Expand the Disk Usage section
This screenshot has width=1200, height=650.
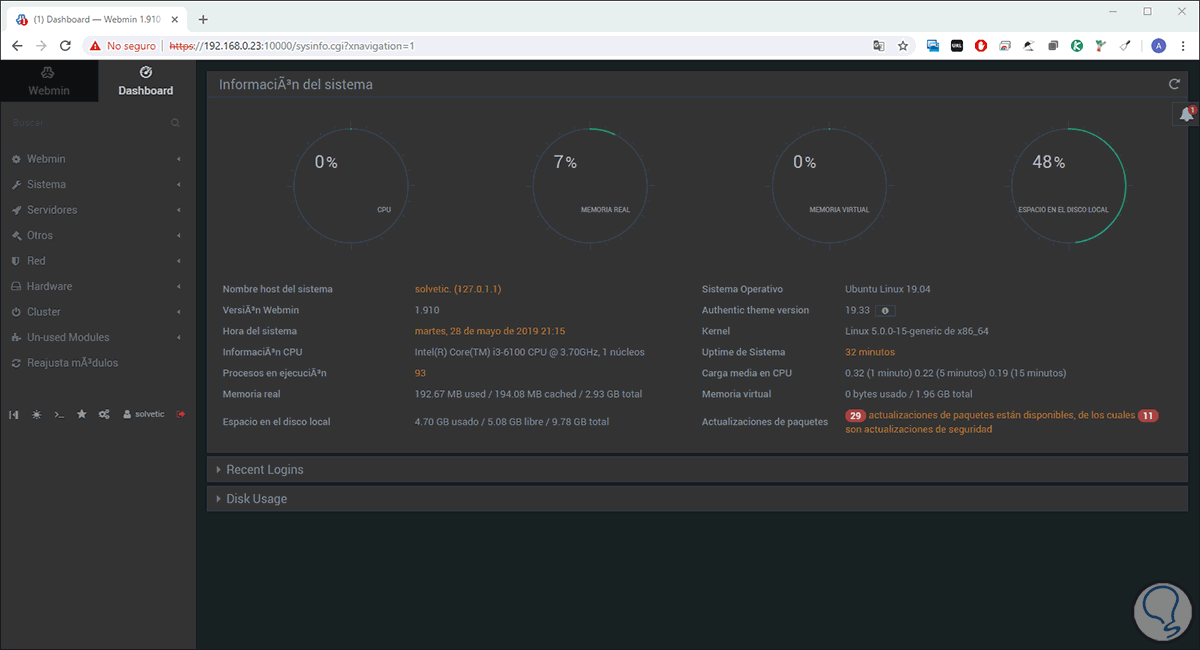click(697, 498)
